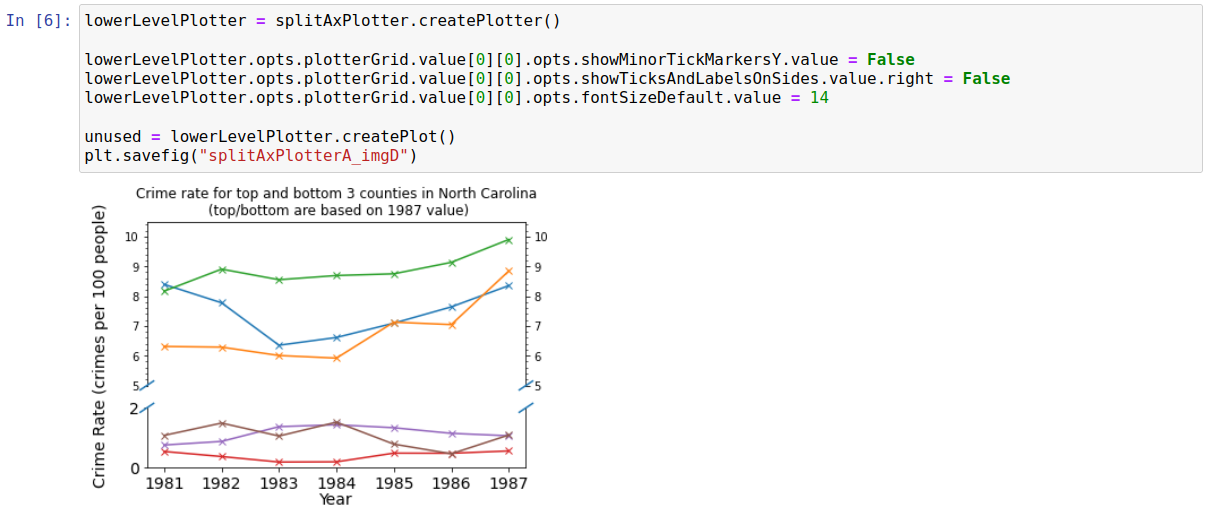Click the left axis break marker
This screenshot has width=1209, height=519.
[147, 396]
